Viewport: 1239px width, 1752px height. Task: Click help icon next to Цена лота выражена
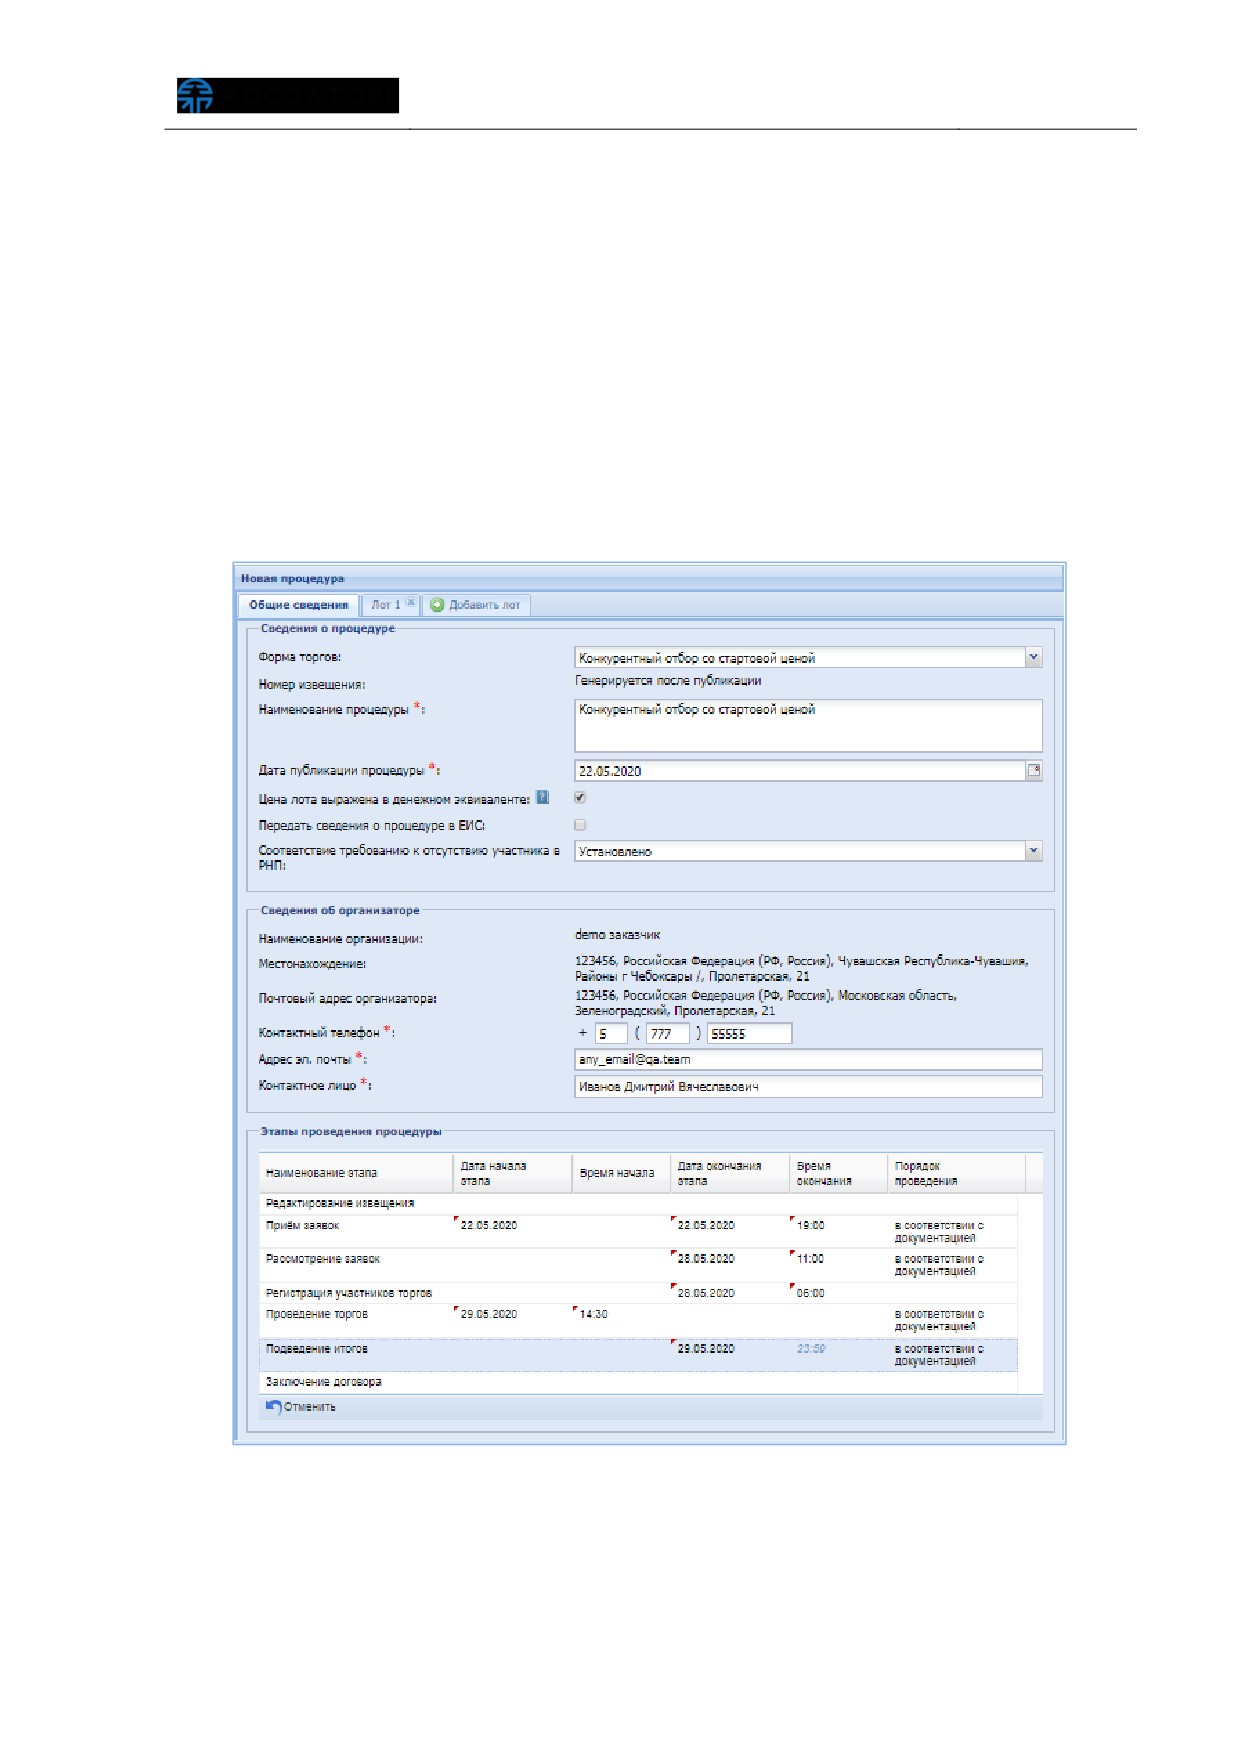(x=543, y=797)
